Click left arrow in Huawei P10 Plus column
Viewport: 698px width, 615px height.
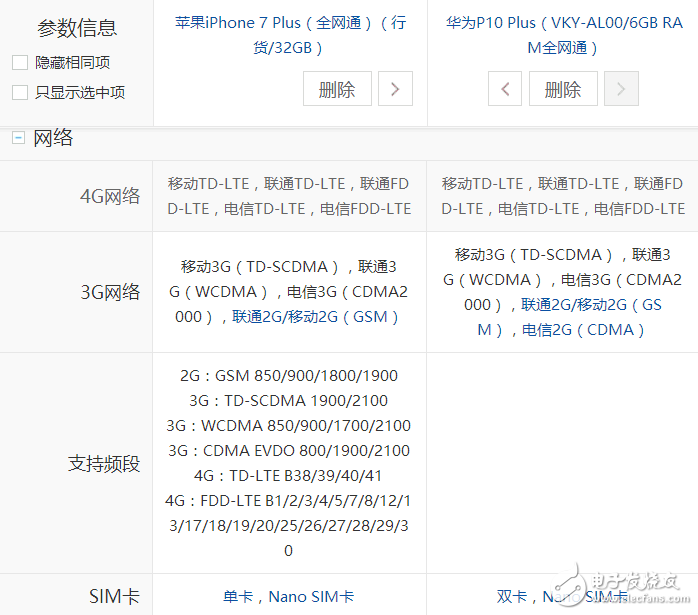(505, 89)
